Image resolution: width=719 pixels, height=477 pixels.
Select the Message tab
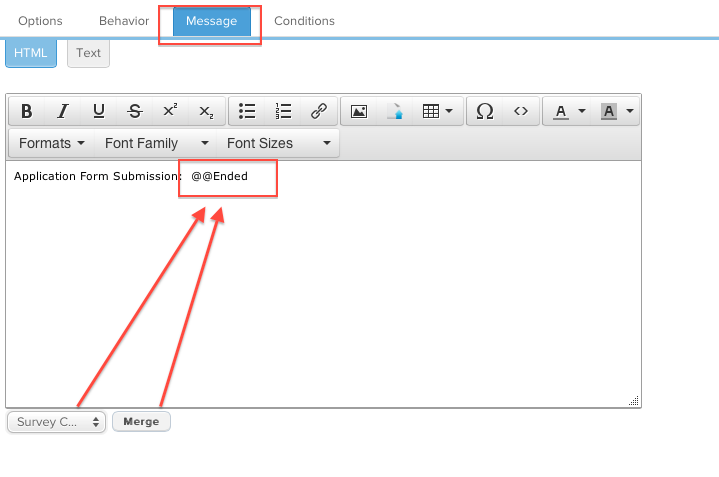point(211,21)
